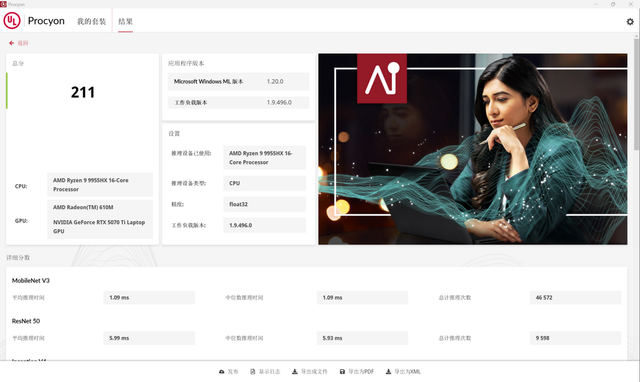This screenshot has height=382, width=640.
Task: Click the 1.9.496.0 value in the 应用程序版本 card
Action: (279, 102)
